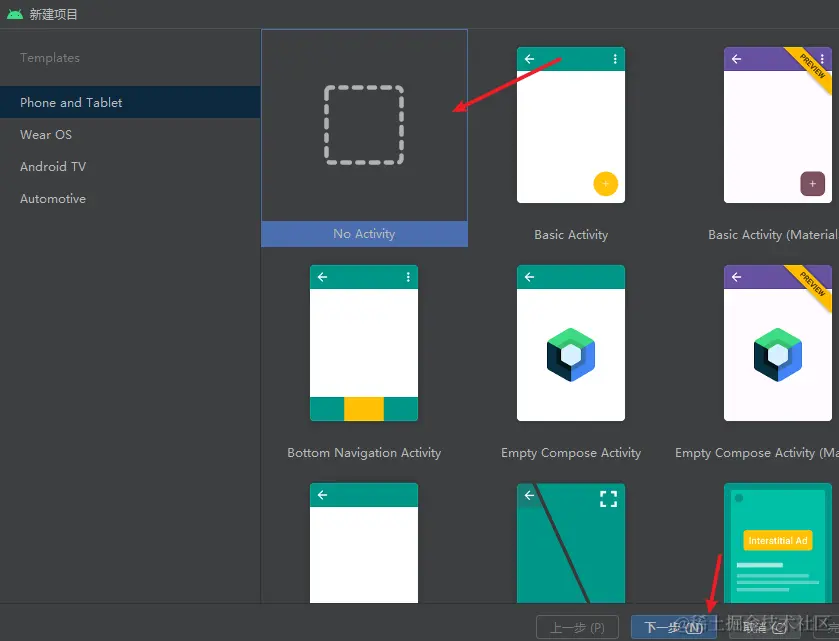Select the Android TV category
This screenshot has height=641, width=839.
[130, 166]
